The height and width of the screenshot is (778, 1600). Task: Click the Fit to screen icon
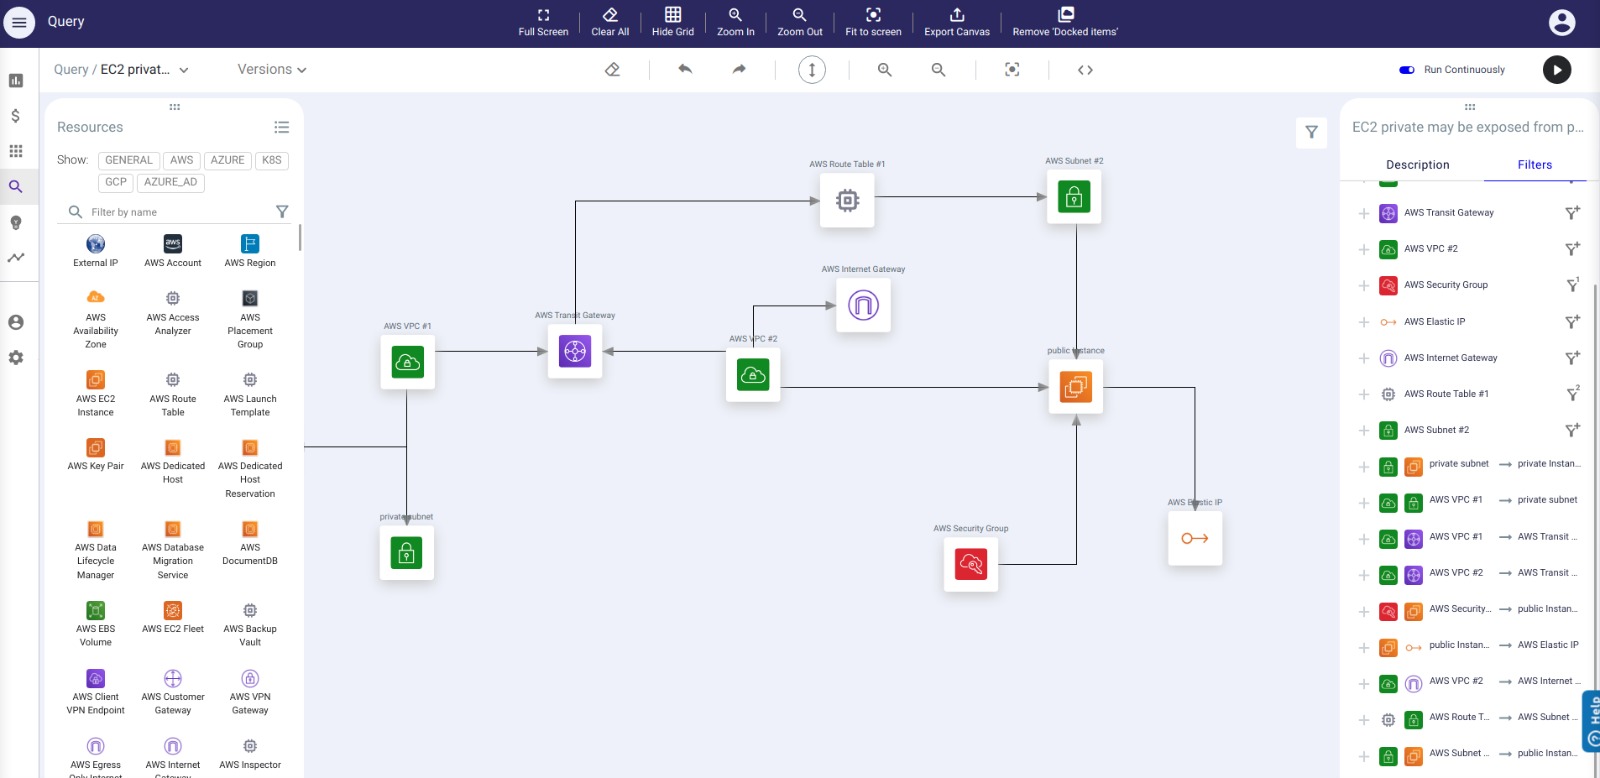pos(873,15)
